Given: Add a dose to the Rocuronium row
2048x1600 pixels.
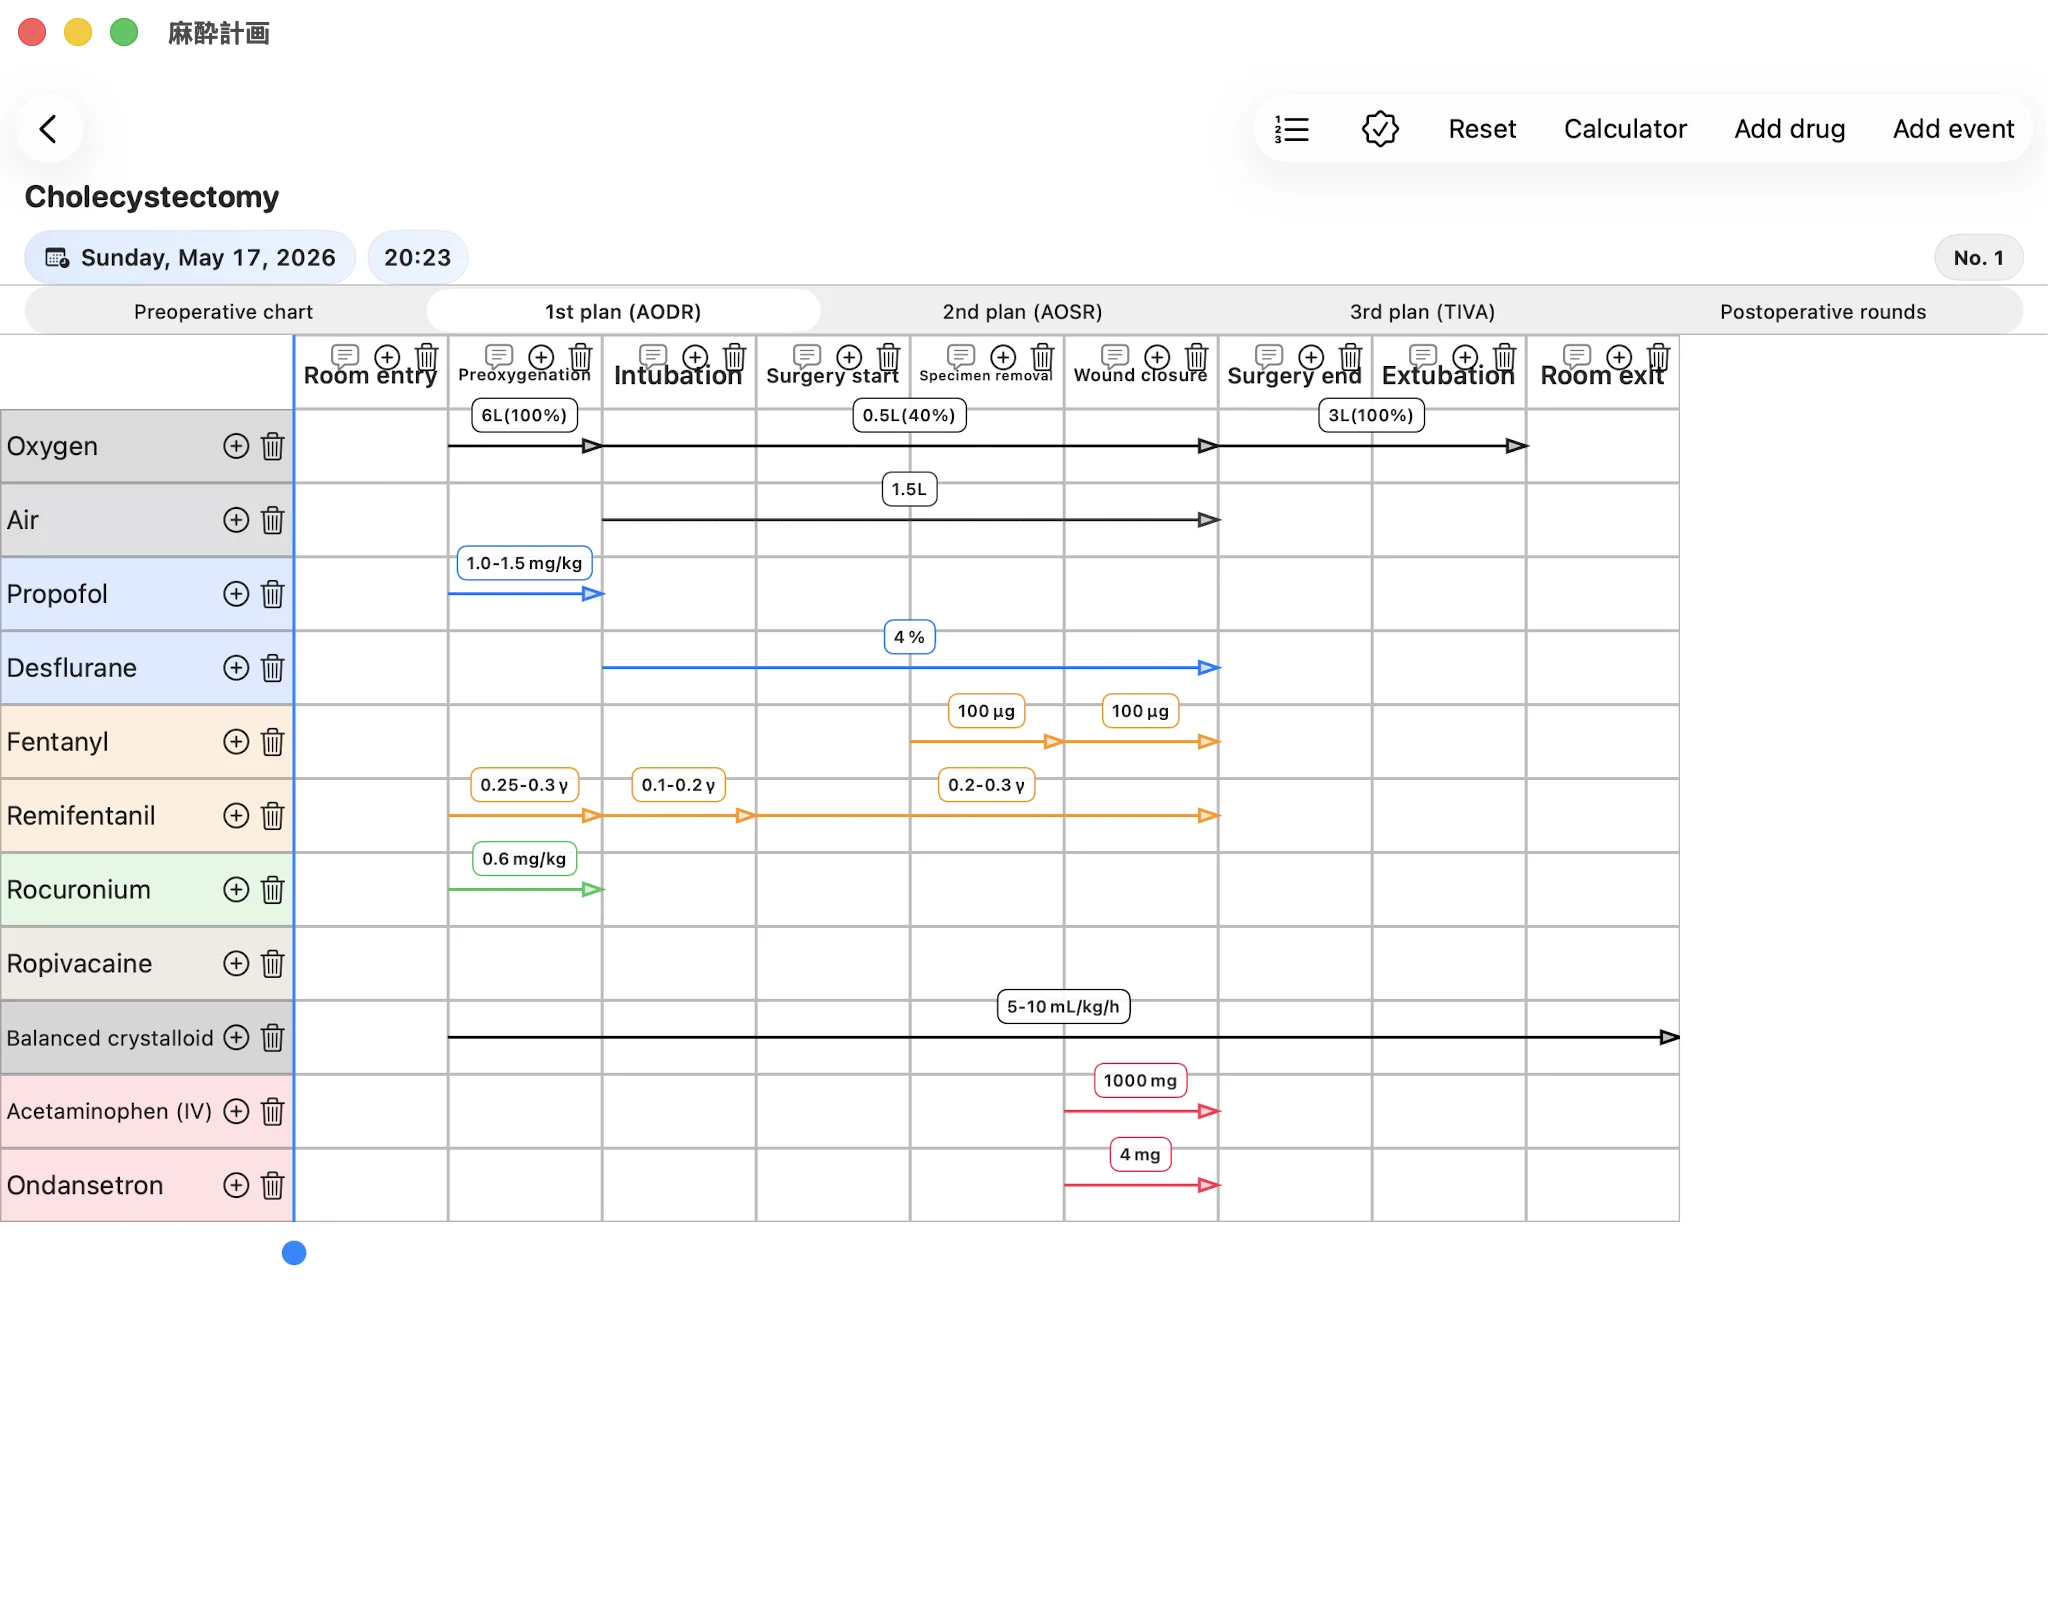Looking at the screenshot, I should [236, 890].
